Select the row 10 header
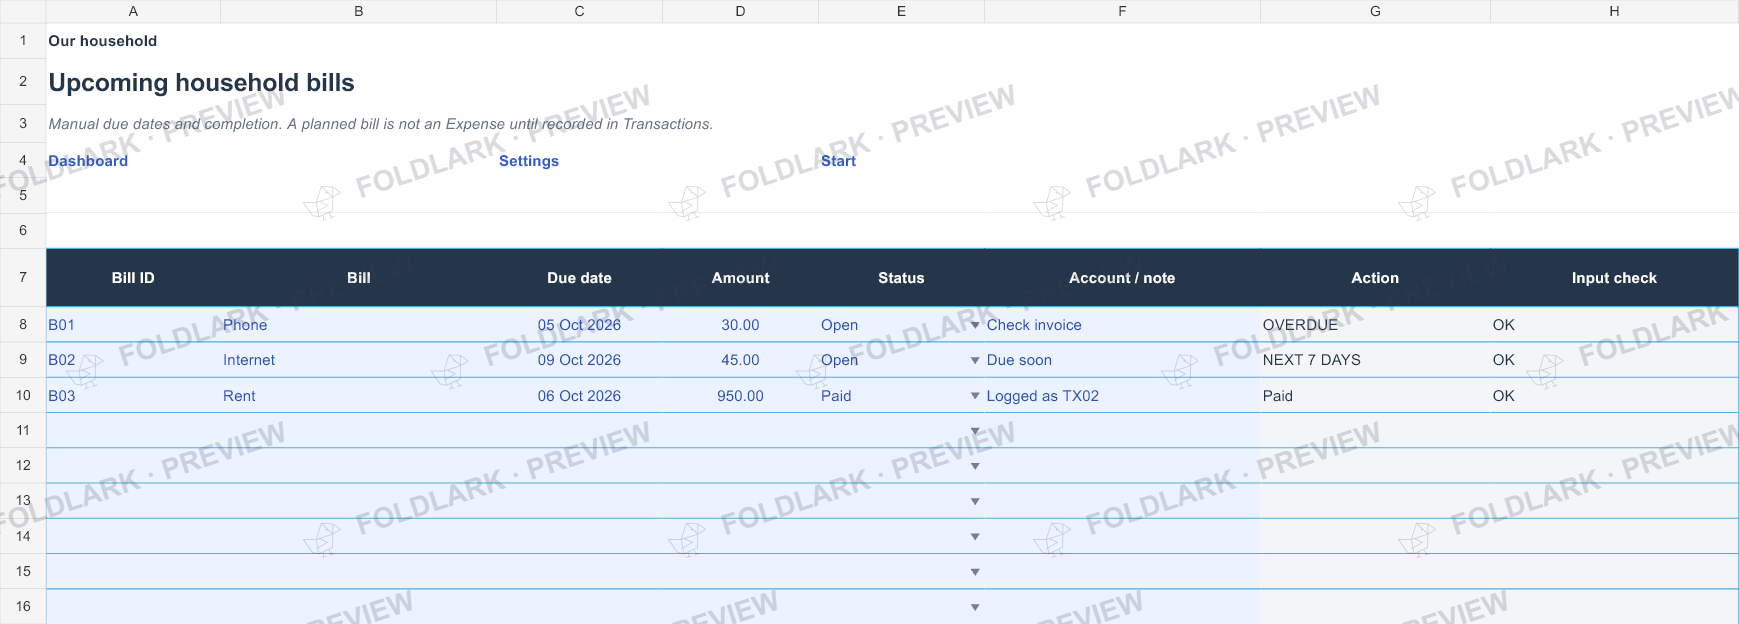 click(23, 395)
